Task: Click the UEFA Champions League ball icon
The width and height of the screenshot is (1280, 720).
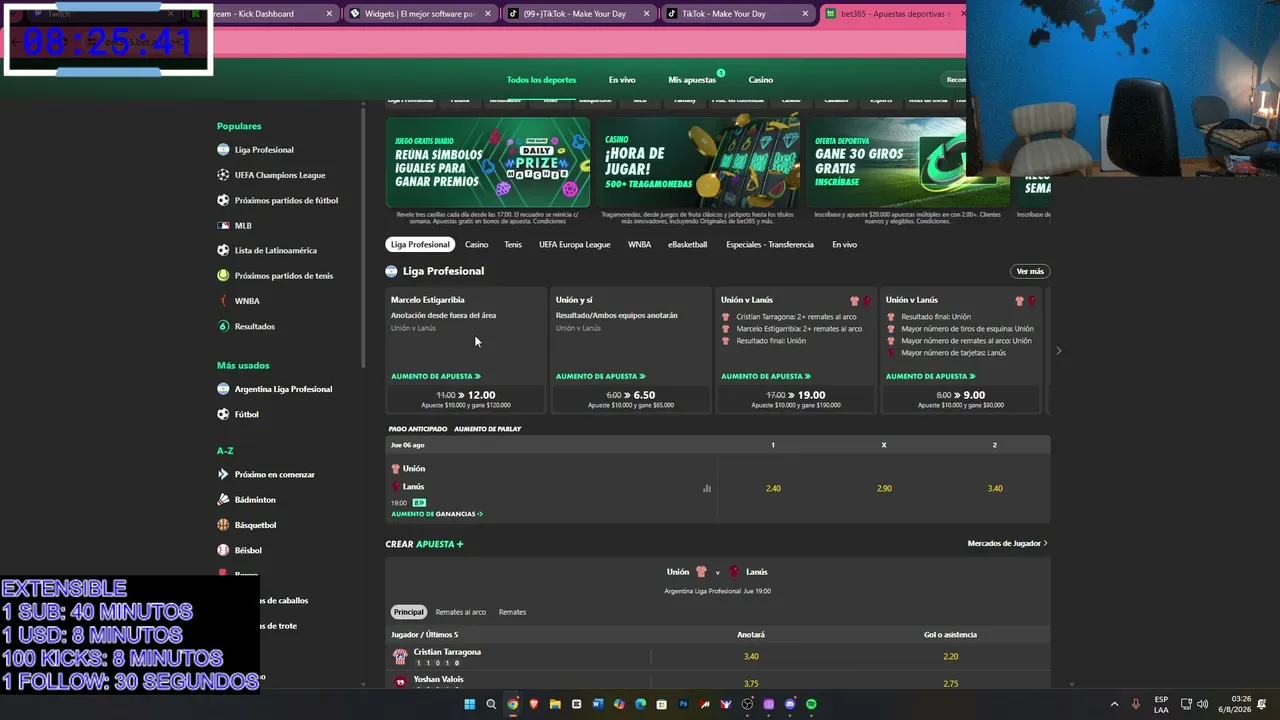Action: click(223, 175)
